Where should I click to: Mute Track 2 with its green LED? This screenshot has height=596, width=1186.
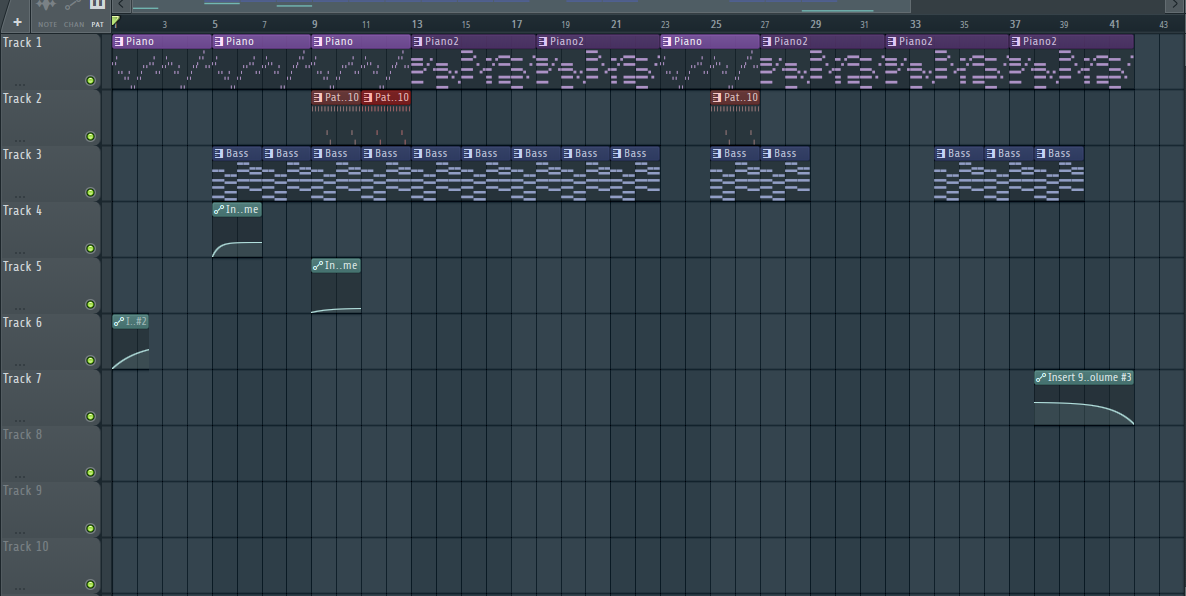tap(91, 137)
